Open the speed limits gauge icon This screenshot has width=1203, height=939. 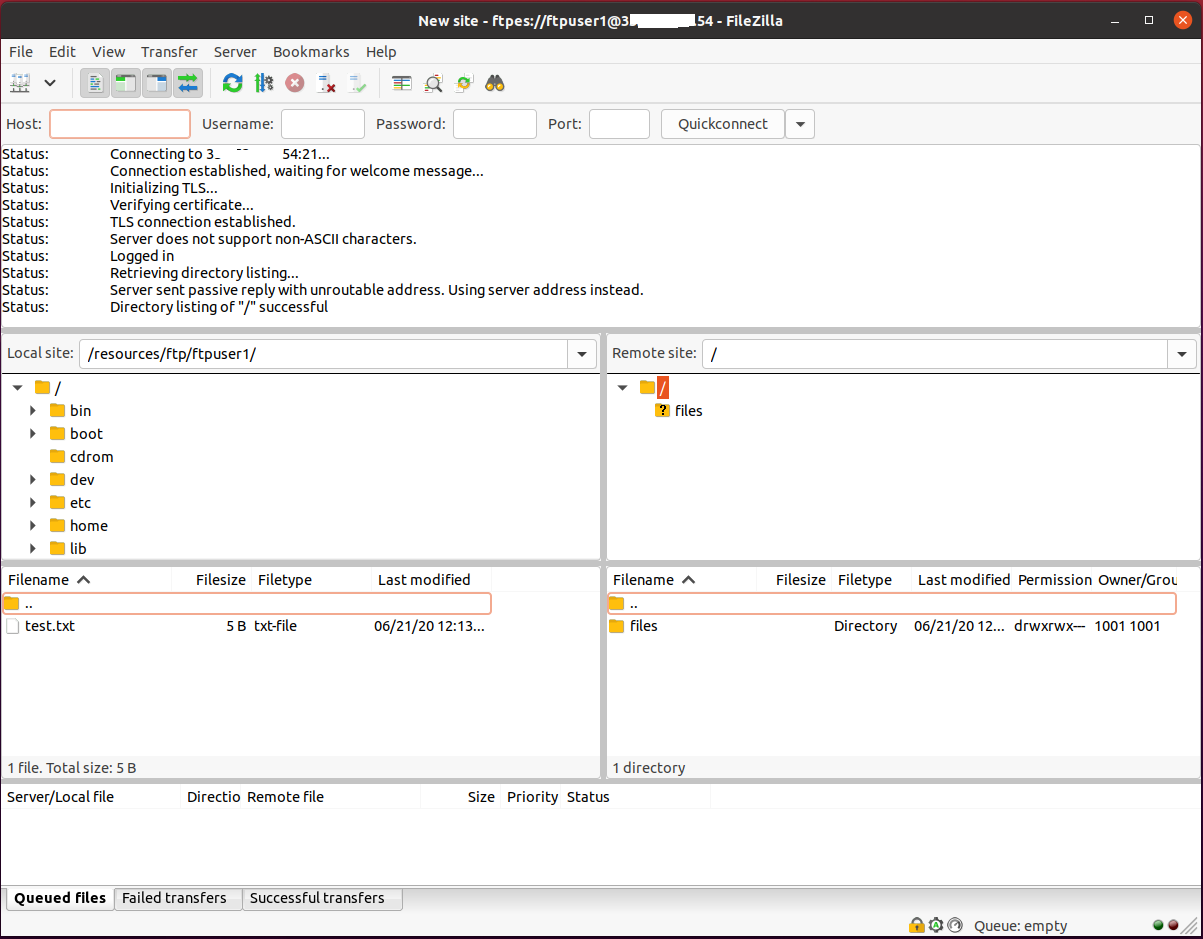click(955, 926)
